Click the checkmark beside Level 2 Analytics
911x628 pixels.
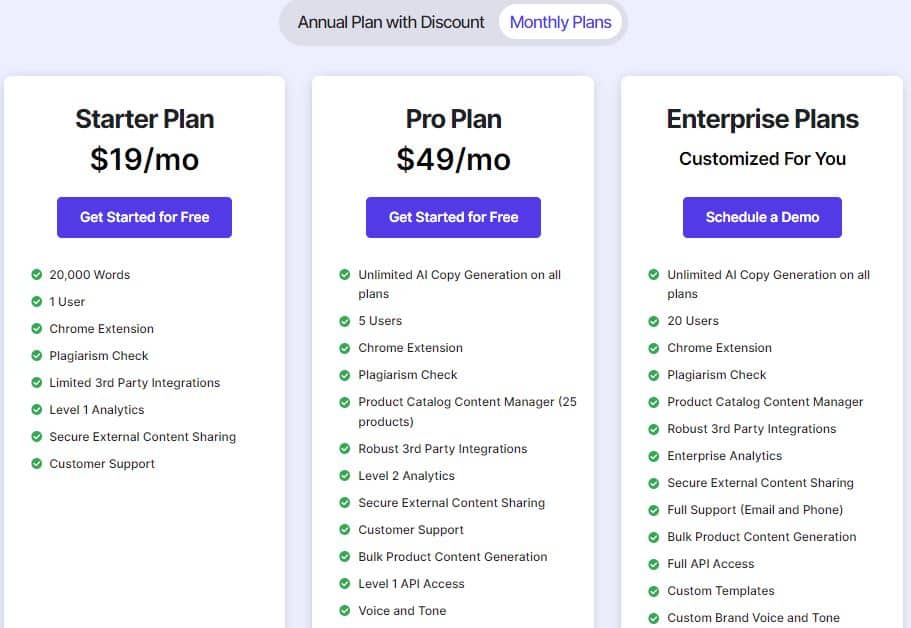point(345,476)
